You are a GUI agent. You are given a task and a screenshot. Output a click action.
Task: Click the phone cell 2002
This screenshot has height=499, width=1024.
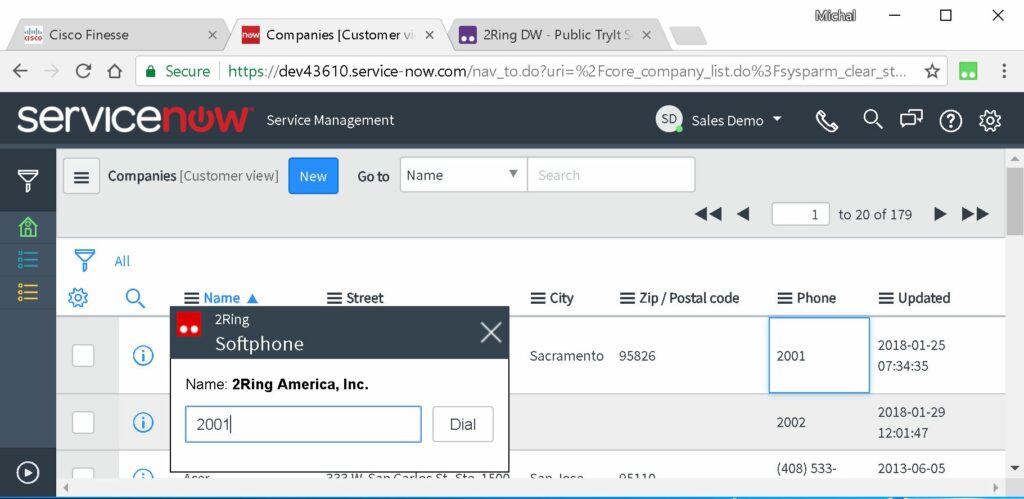point(791,423)
